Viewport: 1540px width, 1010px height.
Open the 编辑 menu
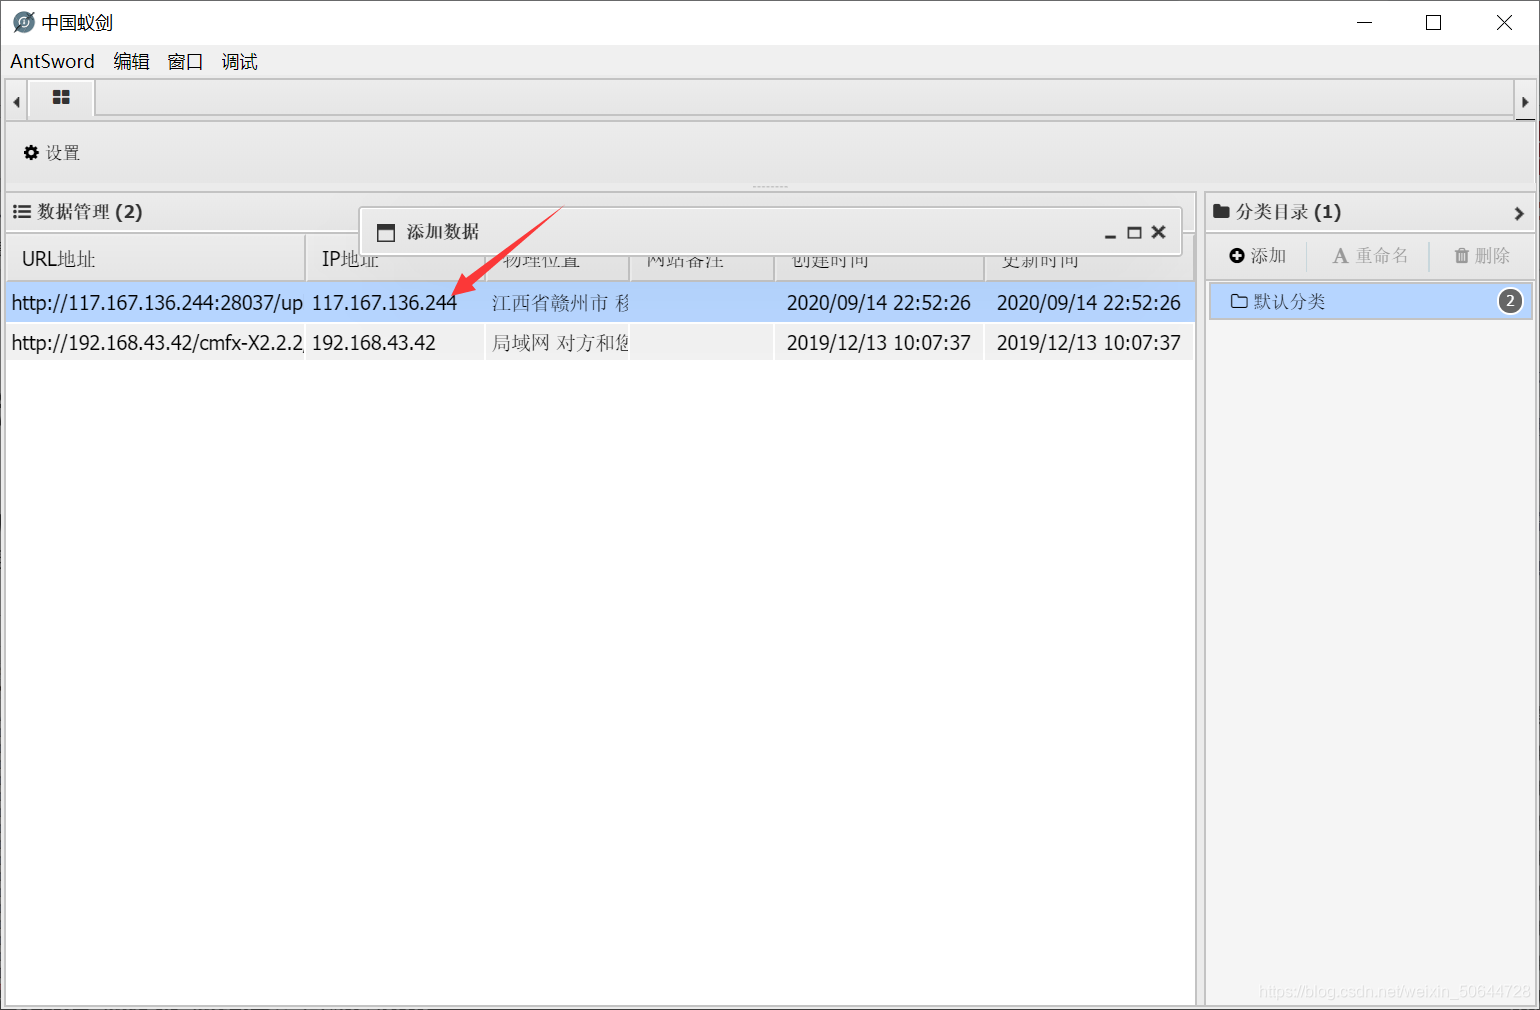131,62
